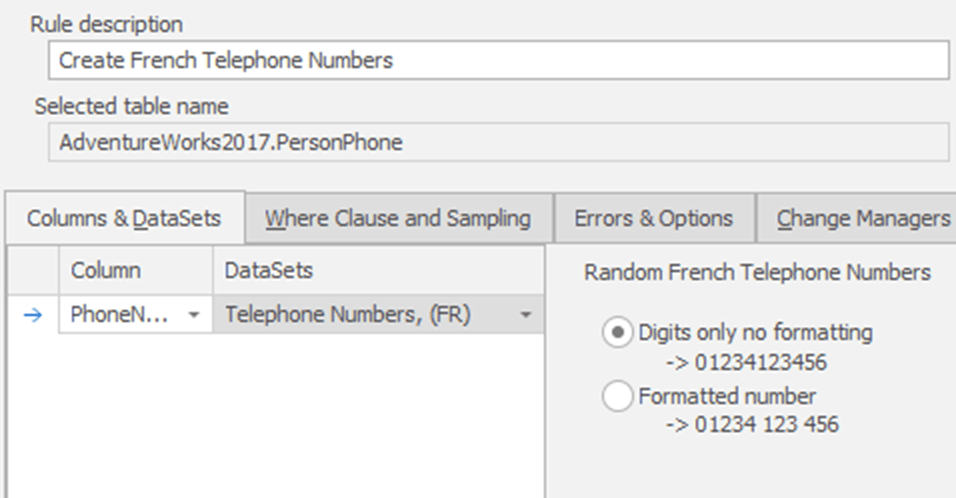Click into the Rule description text field
Screen dimensions: 956x498
(499, 60)
